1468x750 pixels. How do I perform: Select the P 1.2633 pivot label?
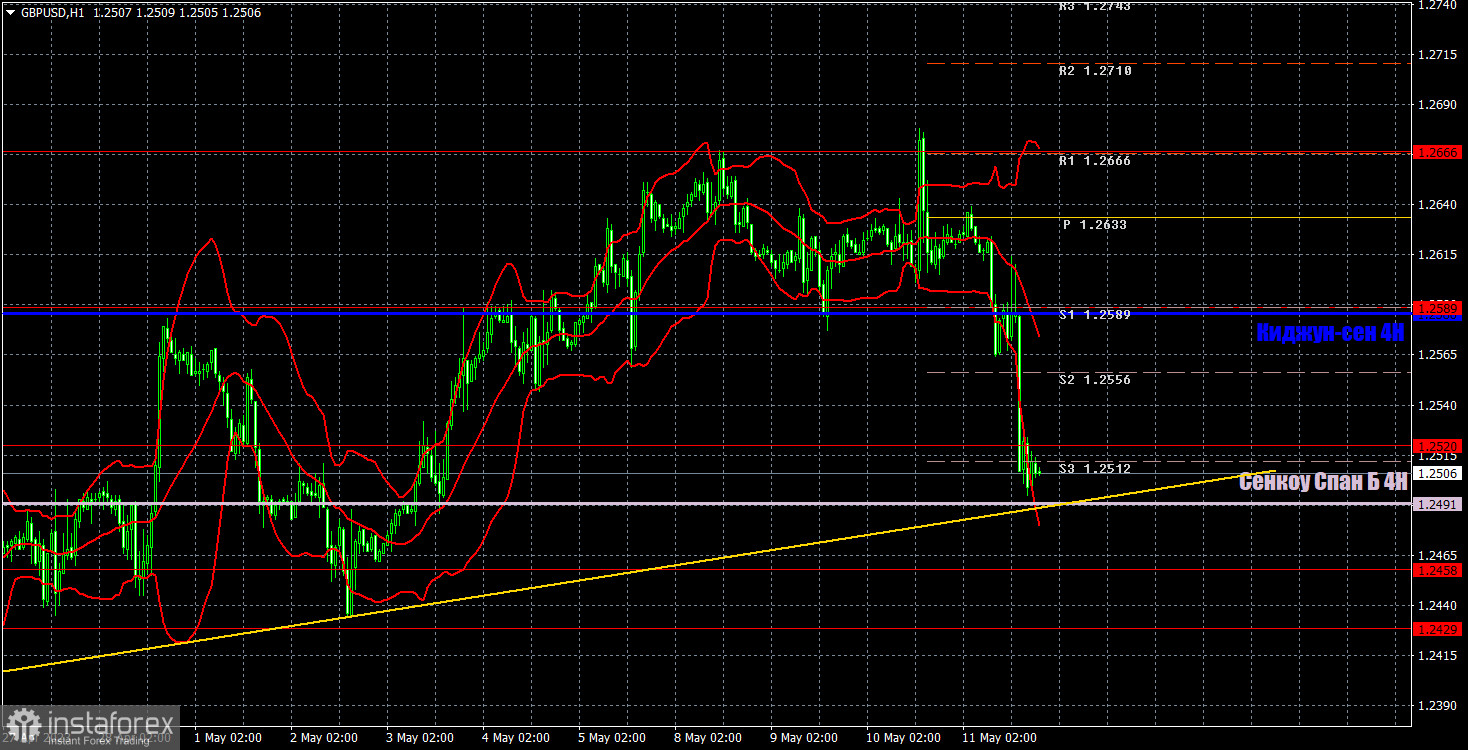click(x=1097, y=225)
